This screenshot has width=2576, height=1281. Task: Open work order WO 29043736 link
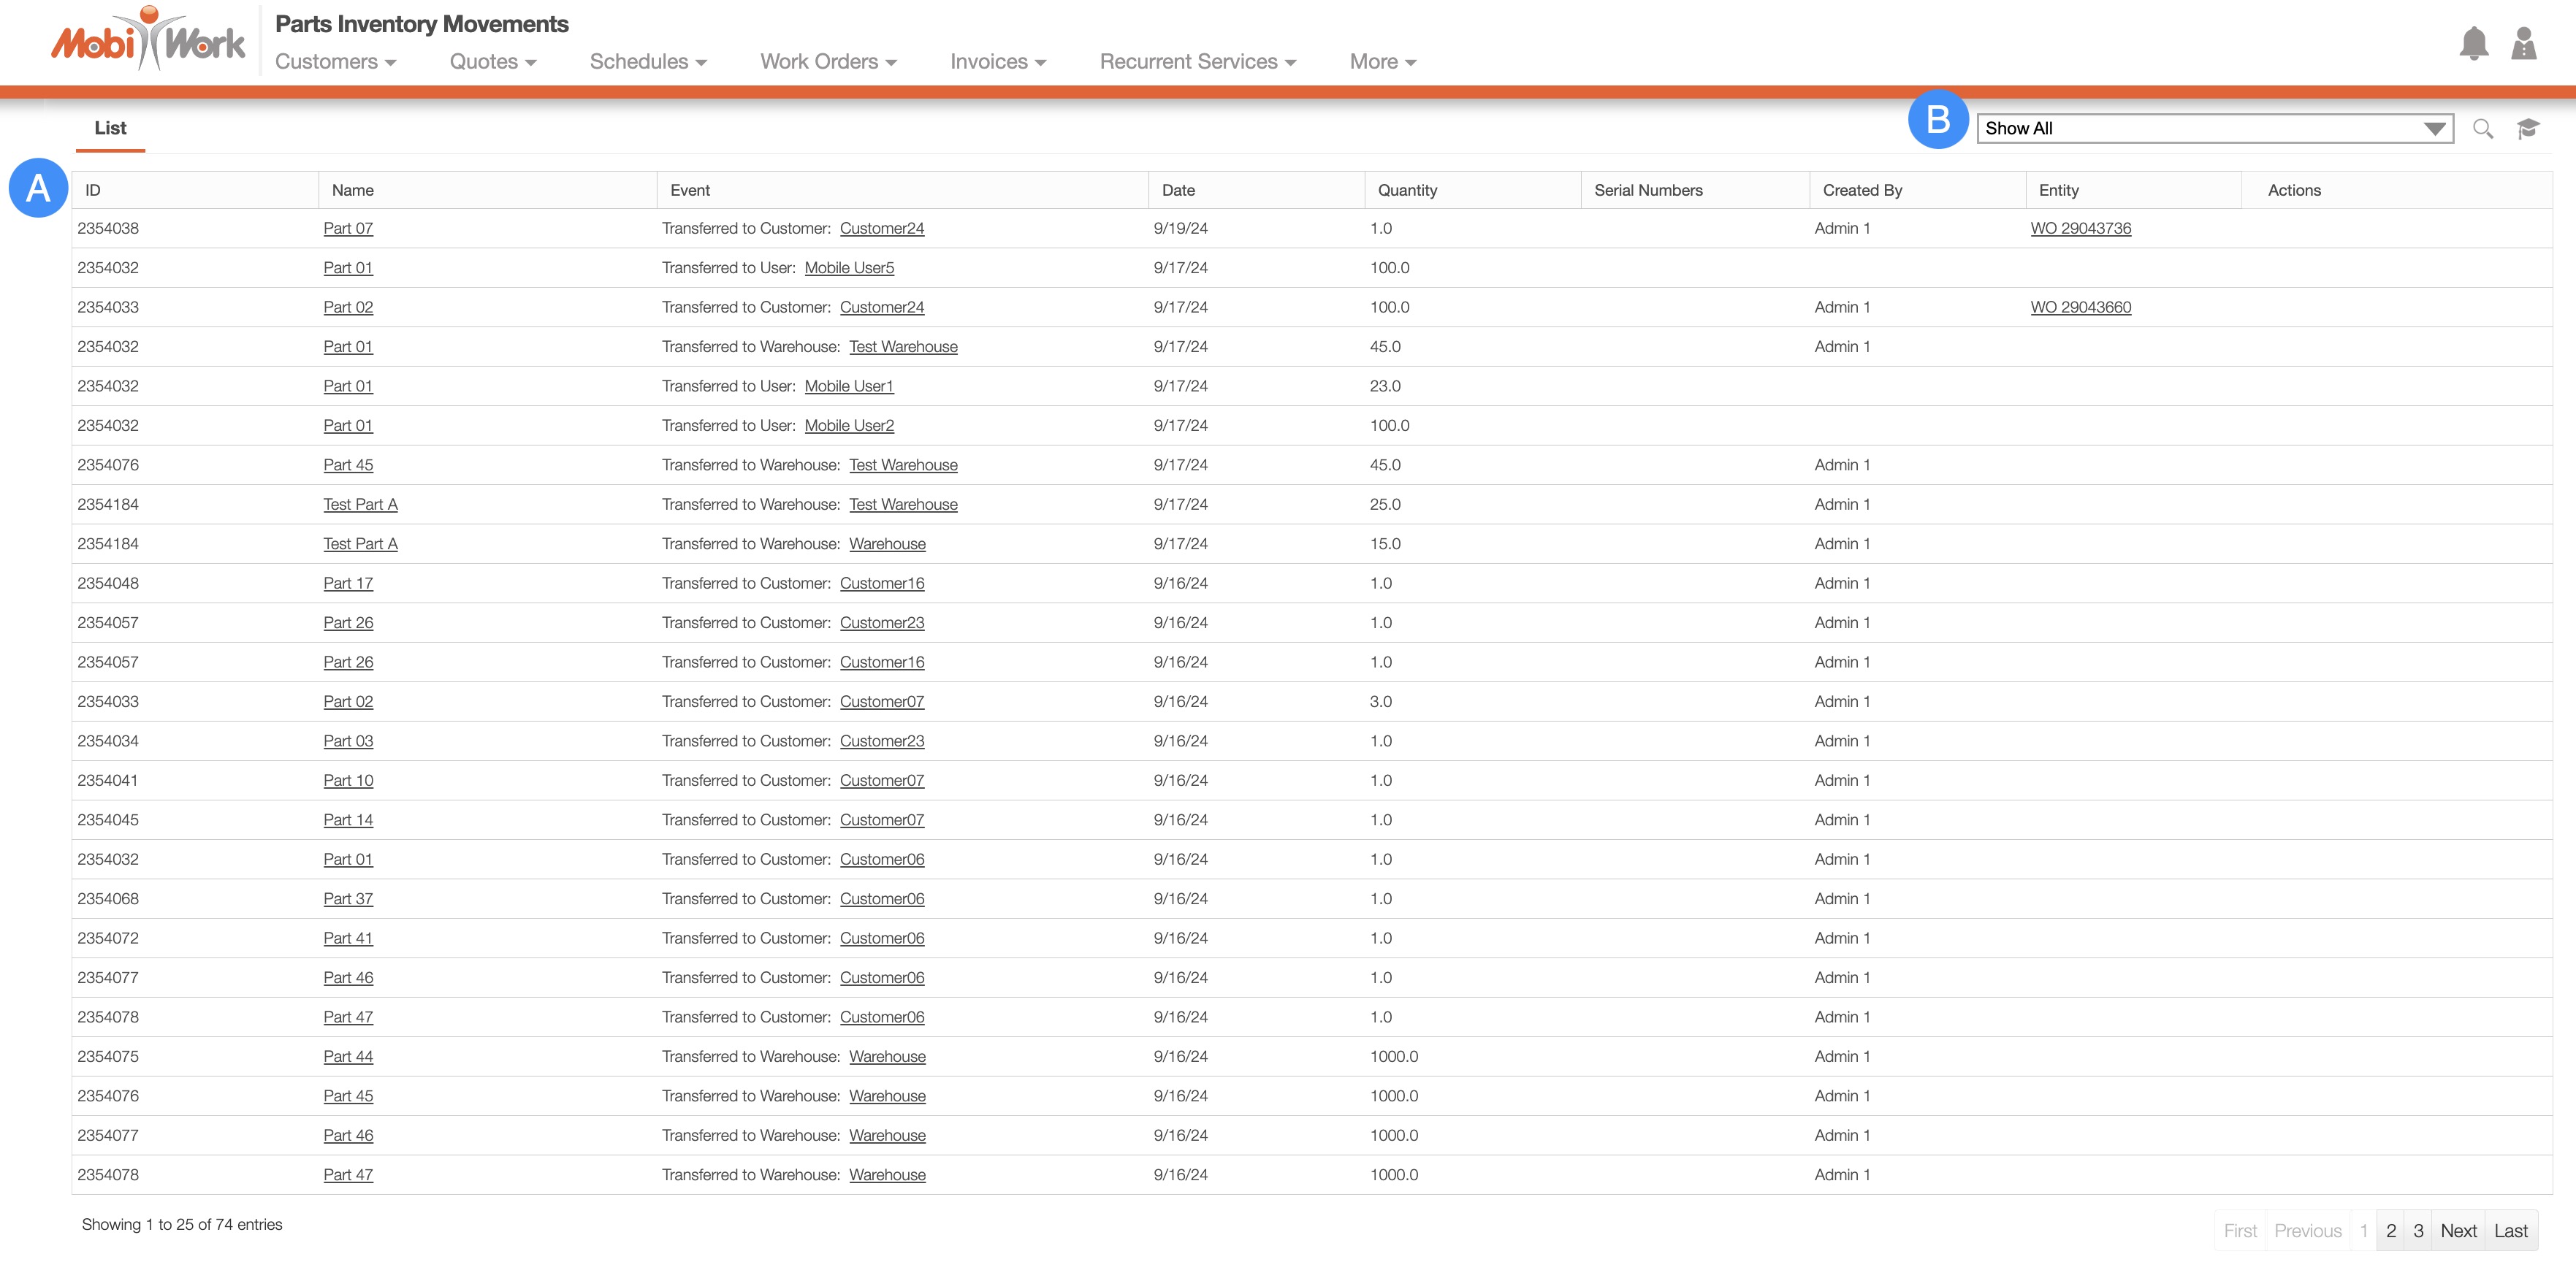[2080, 229]
